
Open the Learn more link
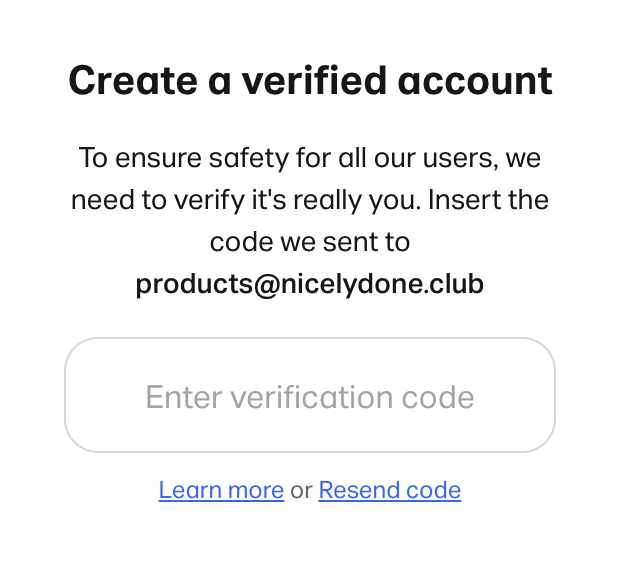(221, 491)
